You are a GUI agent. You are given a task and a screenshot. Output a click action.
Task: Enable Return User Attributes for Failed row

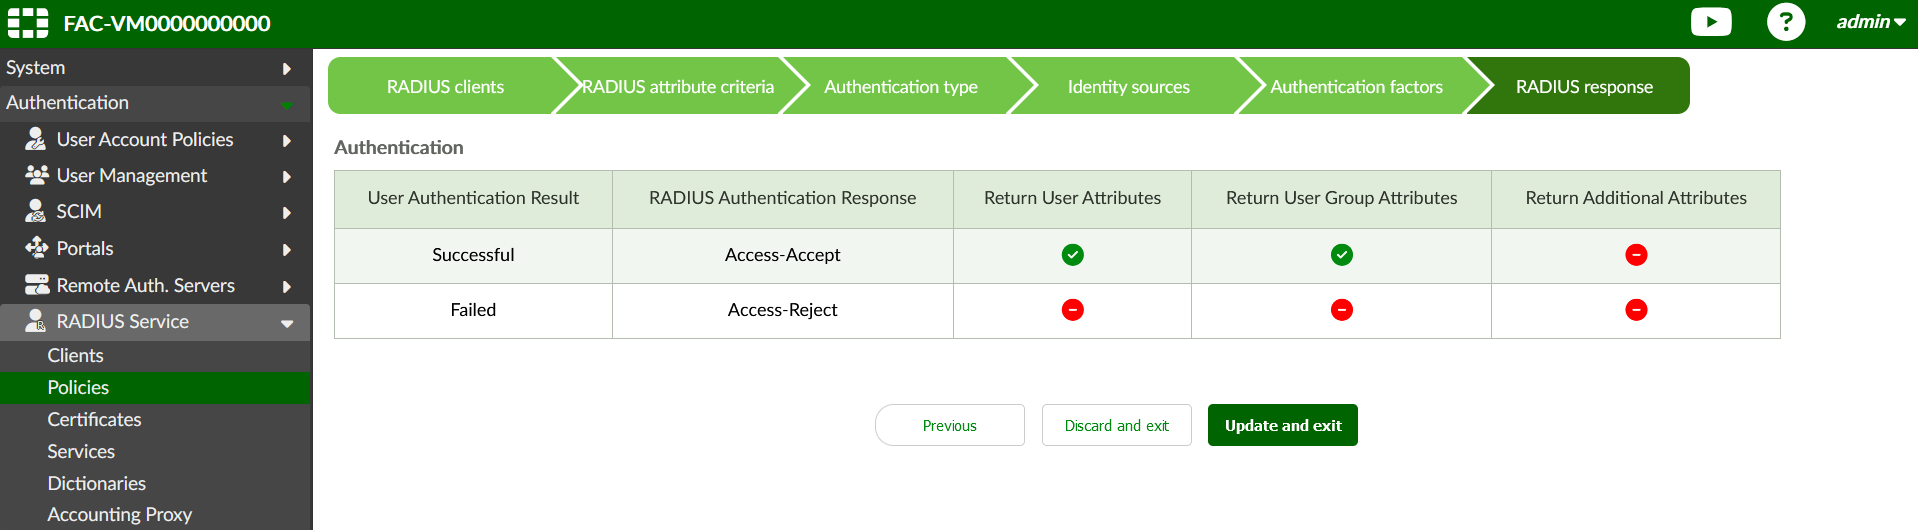coord(1072,310)
